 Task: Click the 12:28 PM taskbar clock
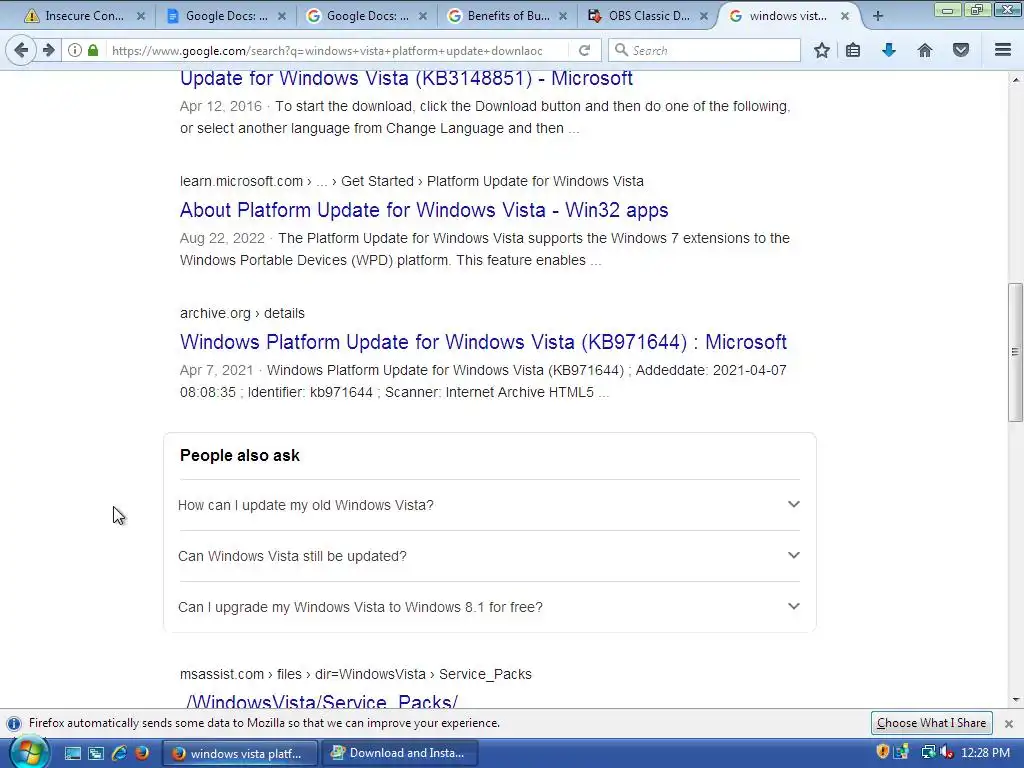[985, 752]
